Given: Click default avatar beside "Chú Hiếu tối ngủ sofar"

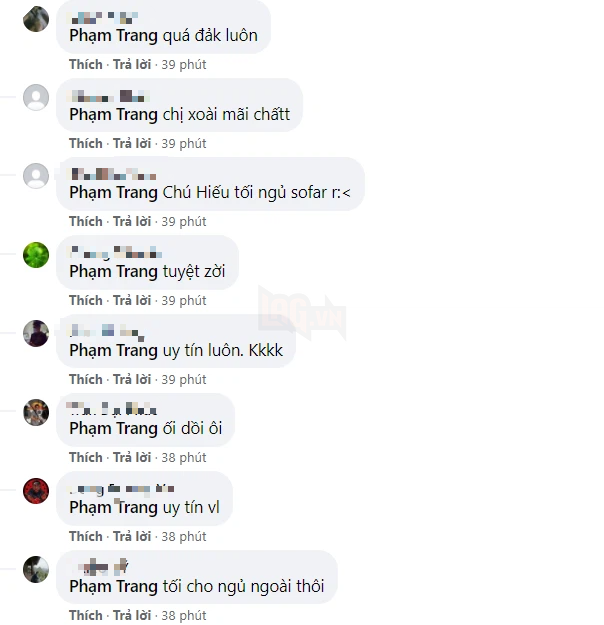Looking at the screenshot, I should 36,176.
